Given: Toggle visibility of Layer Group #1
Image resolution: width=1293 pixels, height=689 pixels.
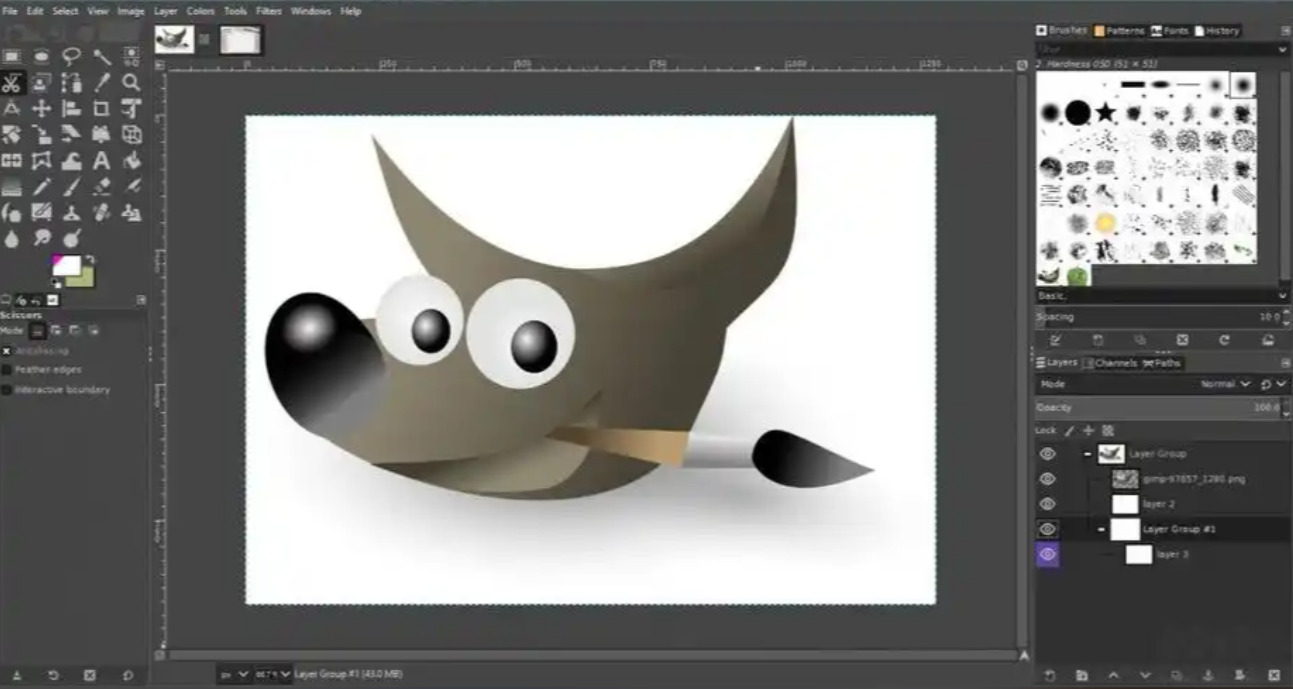Looking at the screenshot, I should pyautogui.click(x=1047, y=529).
